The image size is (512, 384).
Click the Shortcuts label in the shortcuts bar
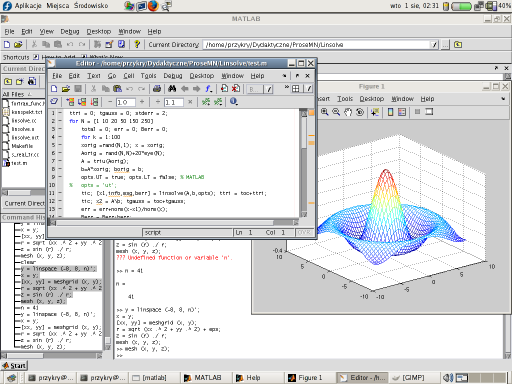click(16, 57)
